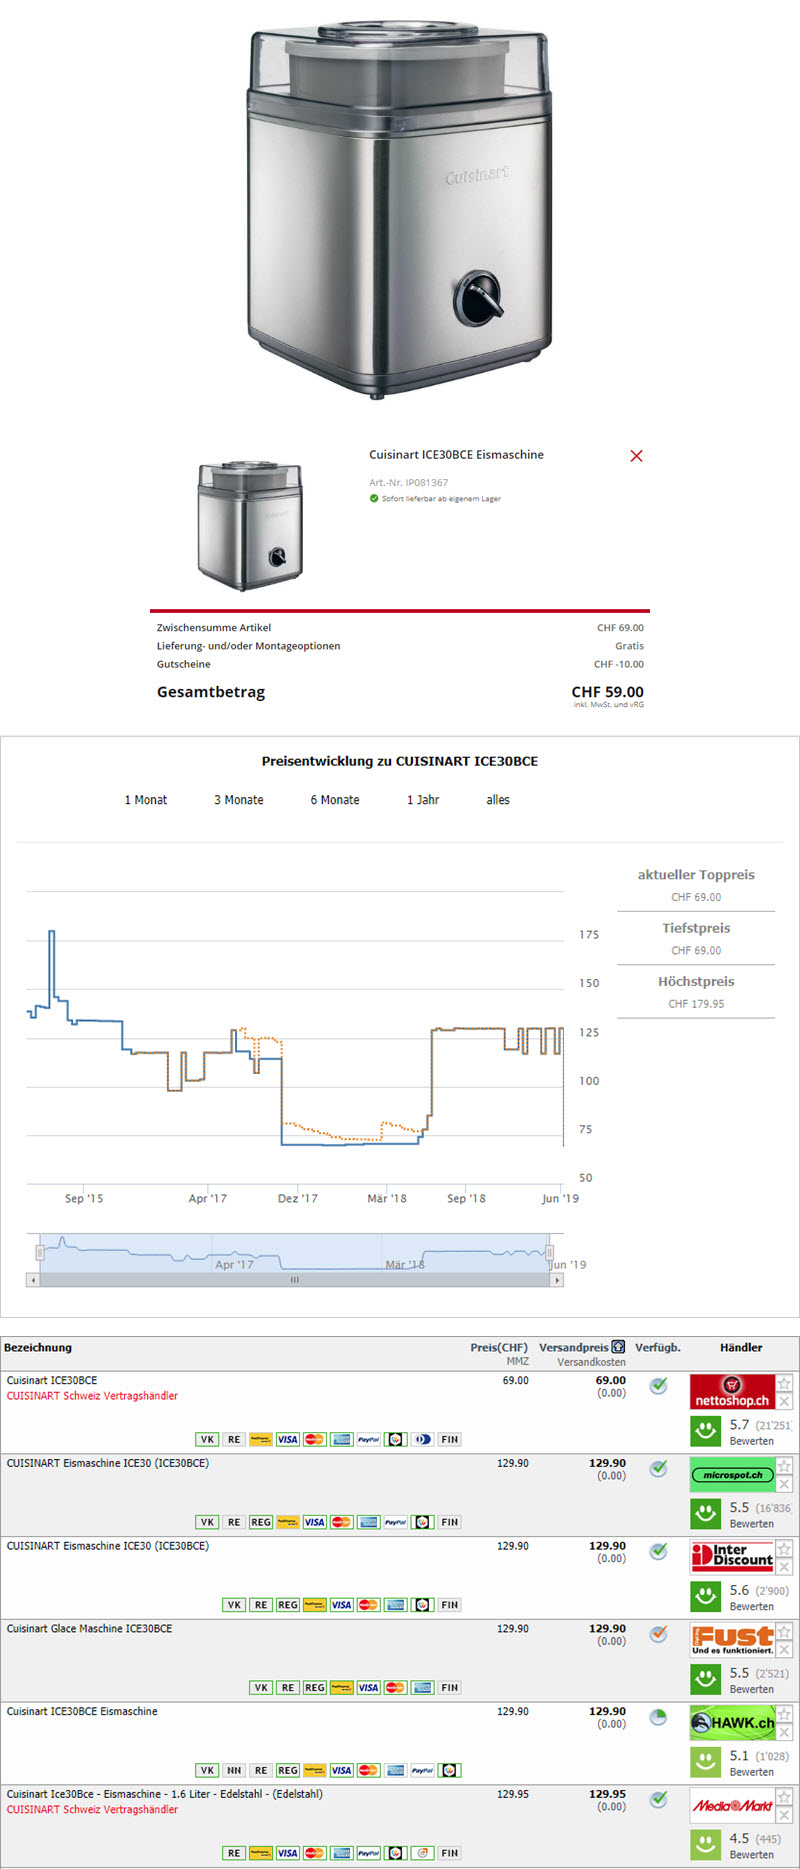800x1869 pixels.
Task: Open the nettoshop.ch merchant logo
Action: [732, 1393]
